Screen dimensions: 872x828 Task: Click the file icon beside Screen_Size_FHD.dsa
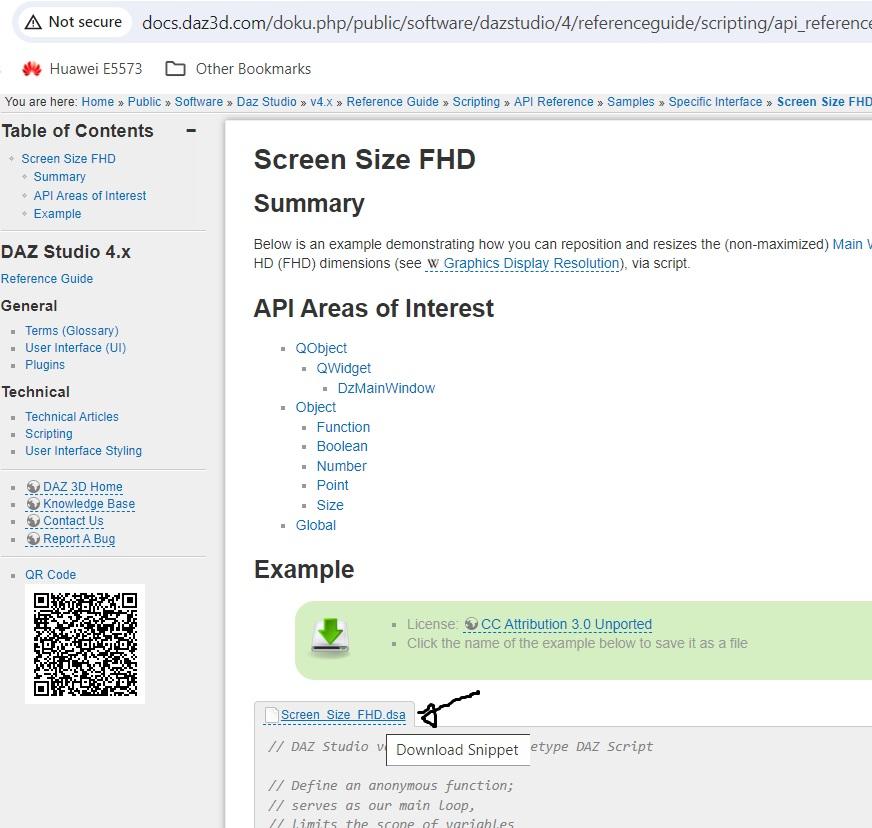click(271, 715)
